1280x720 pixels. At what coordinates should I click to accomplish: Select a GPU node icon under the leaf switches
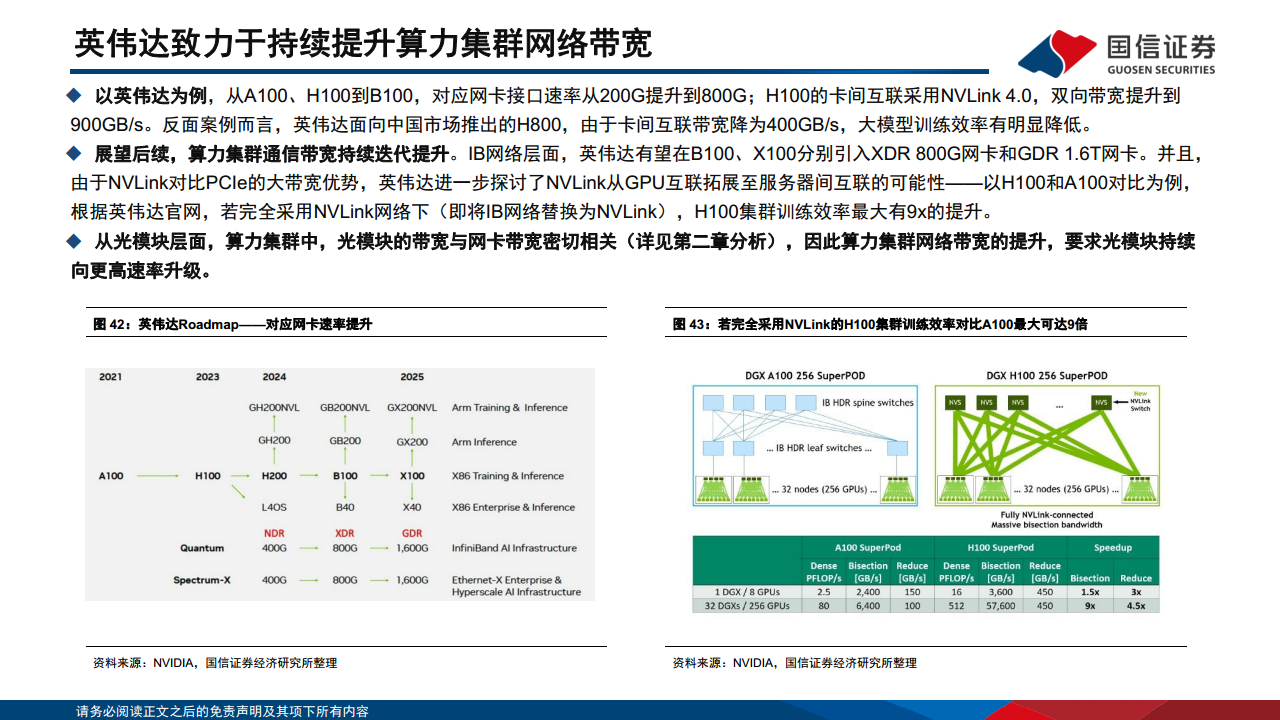[x=714, y=489]
